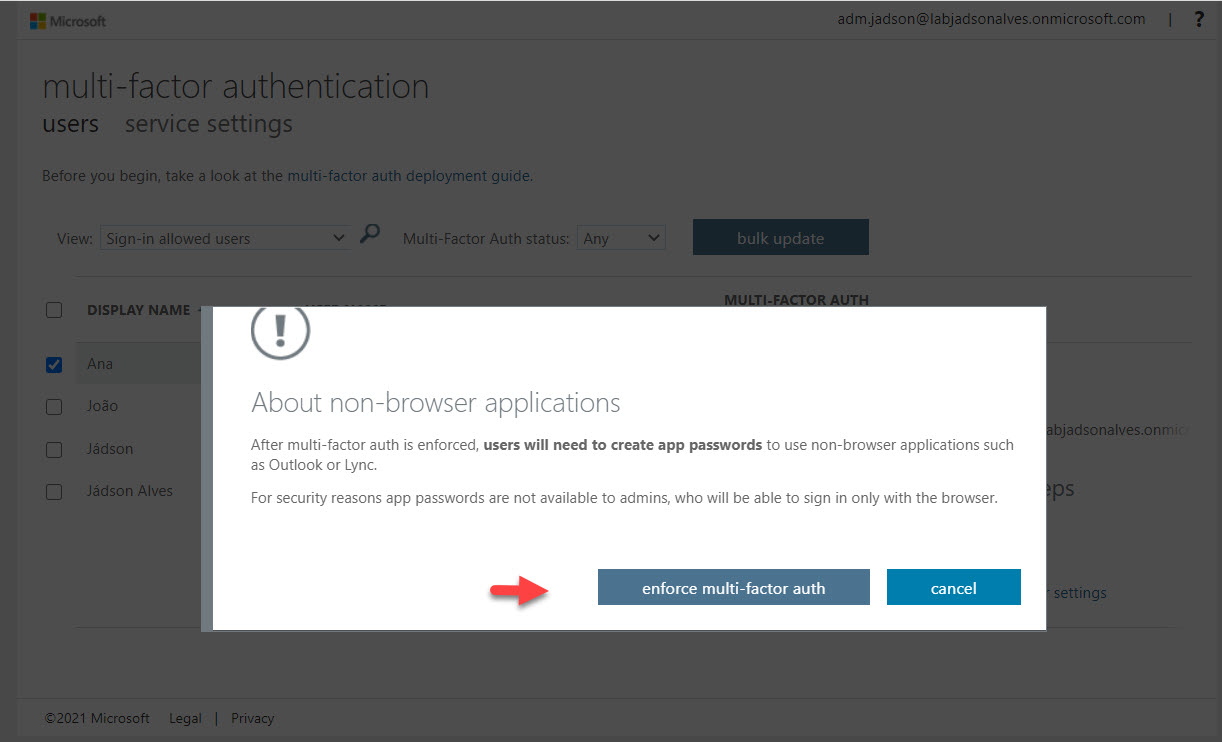The image size is (1222, 742).
Task: Check the checkbox next to João
Action: pos(54,407)
